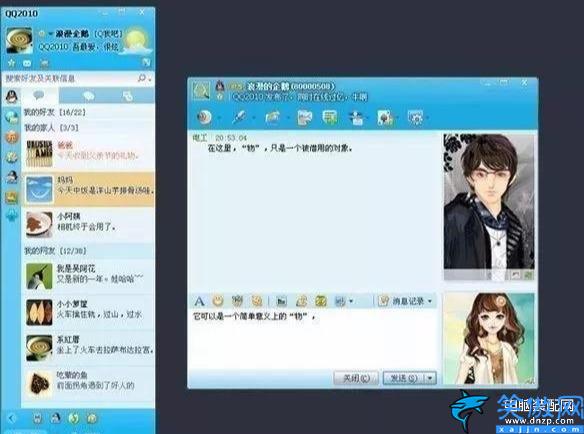This screenshot has width=584, height=434.
Task: Click the globe icon in main panel bottom bar
Action: (74, 418)
